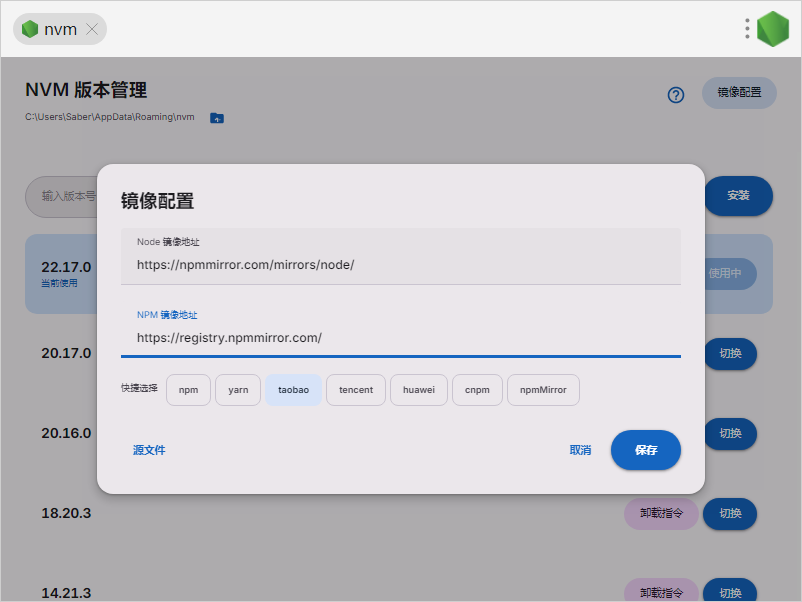The width and height of the screenshot is (802, 602).
Task: Click the large Node.js logo in header
Action: point(773,29)
